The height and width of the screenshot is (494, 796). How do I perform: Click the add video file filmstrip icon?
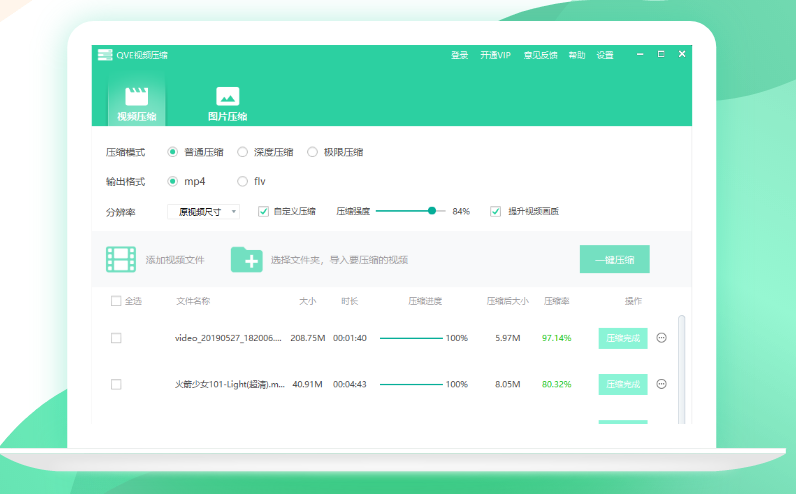click(x=121, y=259)
